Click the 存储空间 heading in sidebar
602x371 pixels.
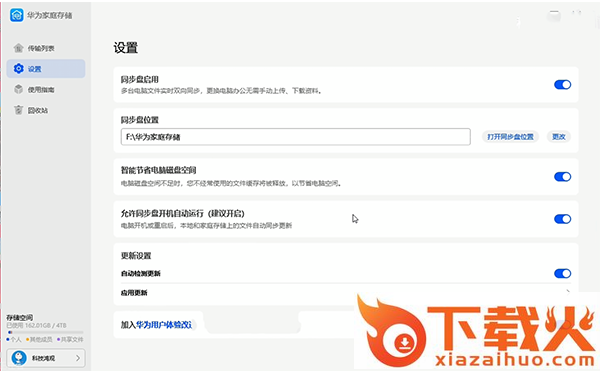click(20, 318)
